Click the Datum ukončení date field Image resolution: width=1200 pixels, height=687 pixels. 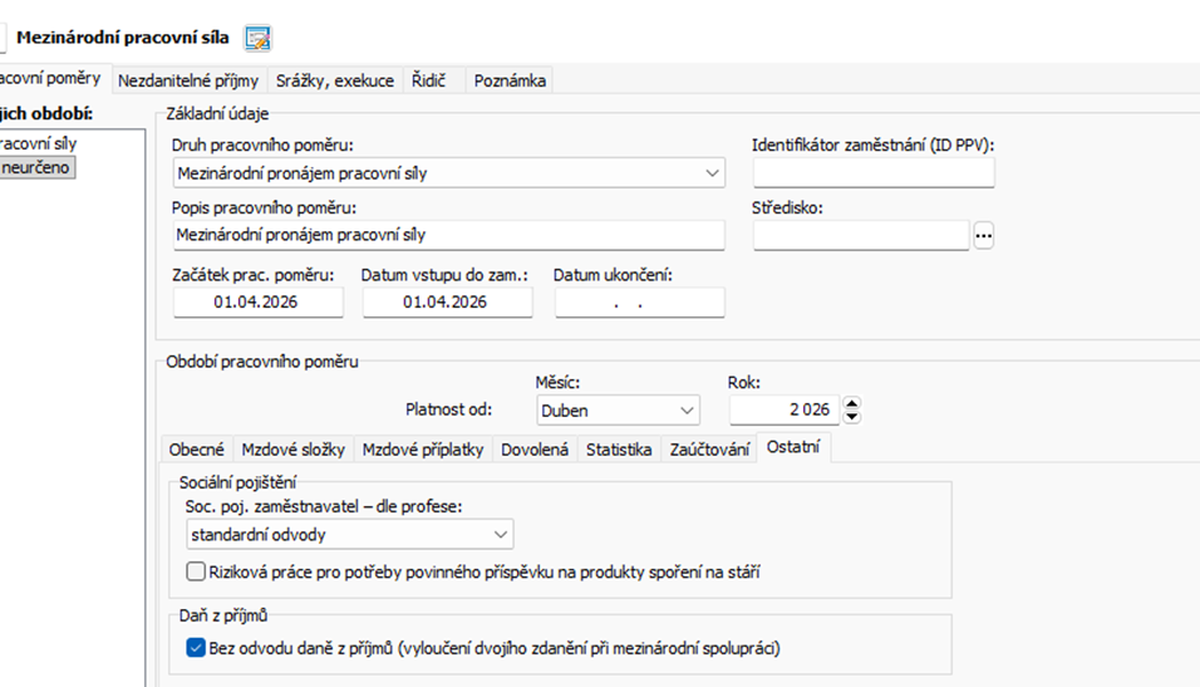[x=639, y=302]
